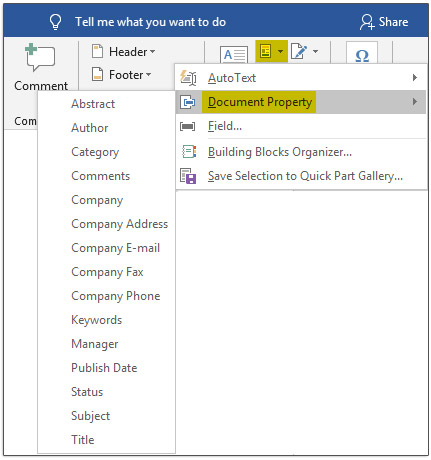Viewport: 431px width, 460px height.
Task: Click the Omega symbol icon
Action: [362, 55]
